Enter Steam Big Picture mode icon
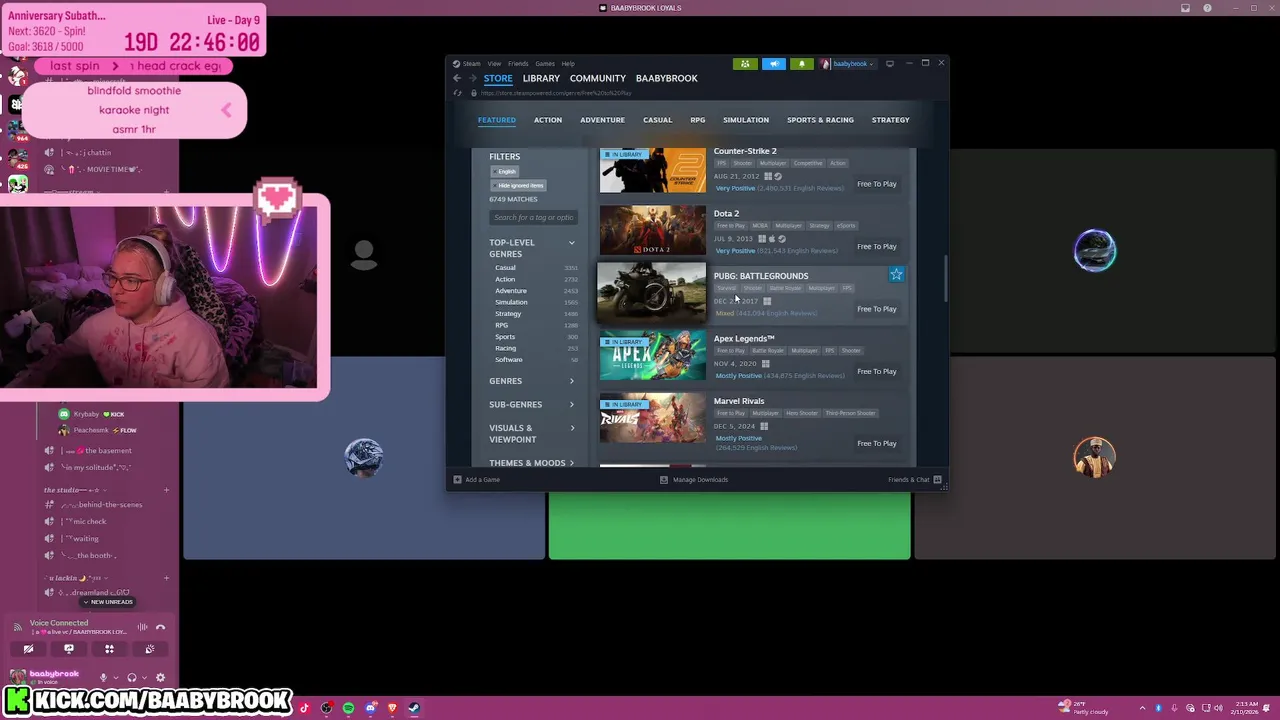This screenshot has height=720, width=1280. pos(890,64)
